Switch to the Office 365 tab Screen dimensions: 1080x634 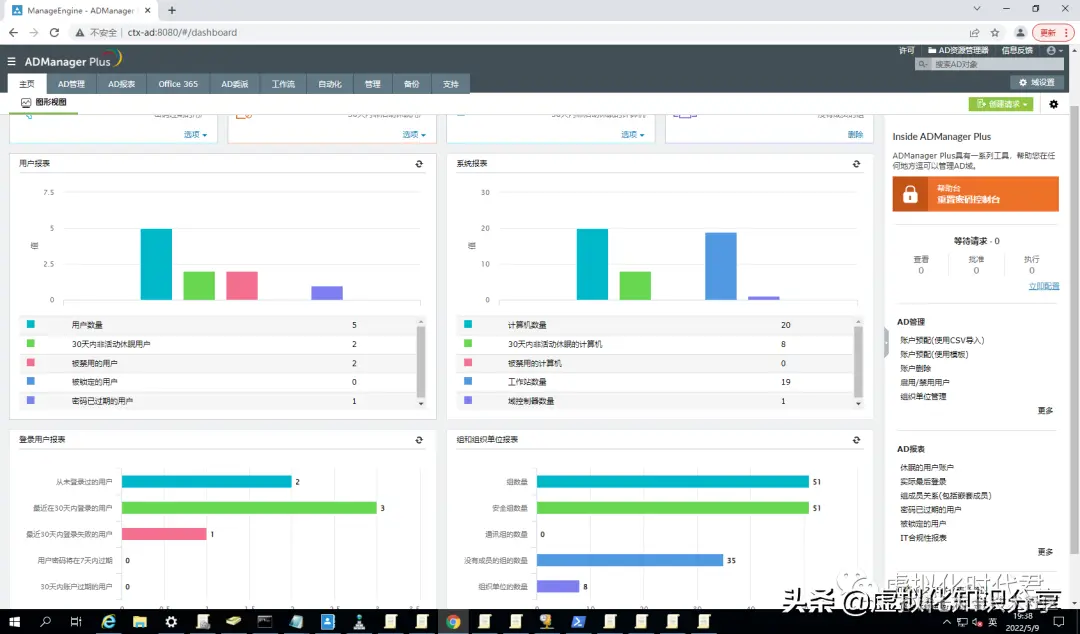coord(177,83)
